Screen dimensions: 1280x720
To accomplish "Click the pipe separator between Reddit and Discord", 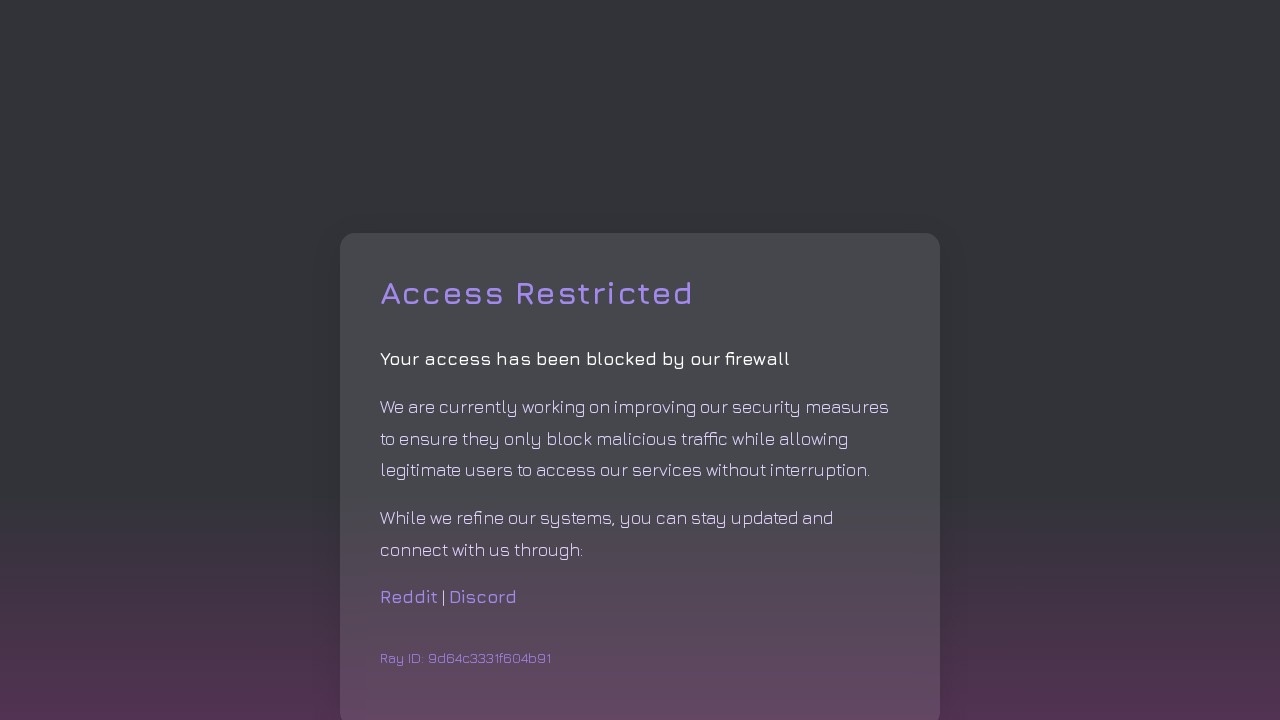I will [x=444, y=598].
